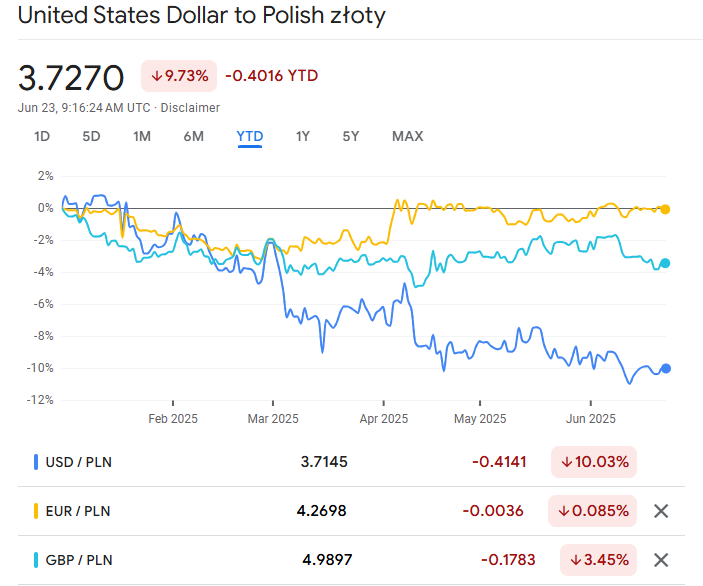
Task: Click the blue USD / PLN color marker
Action: click(x=36, y=462)
